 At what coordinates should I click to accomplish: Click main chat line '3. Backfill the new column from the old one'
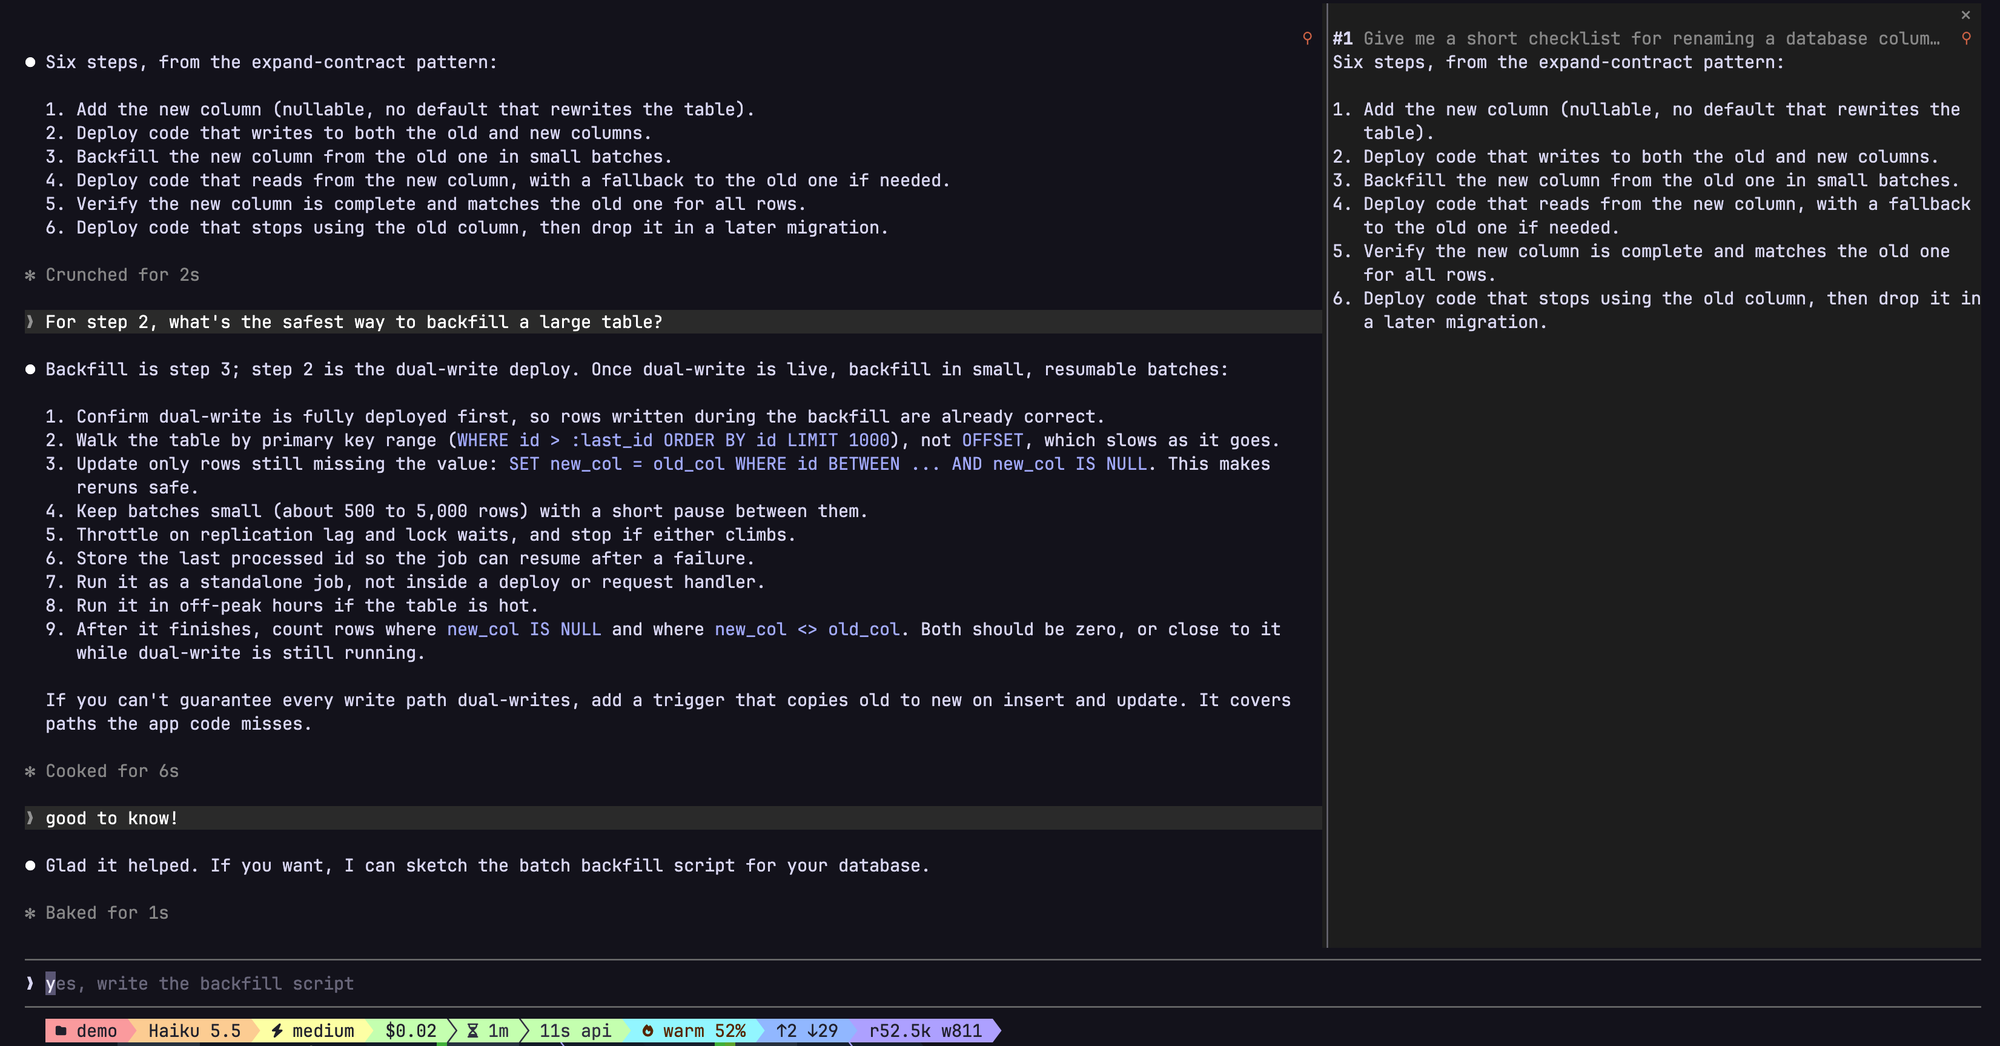pyautogui.click(x=359, y=157)
